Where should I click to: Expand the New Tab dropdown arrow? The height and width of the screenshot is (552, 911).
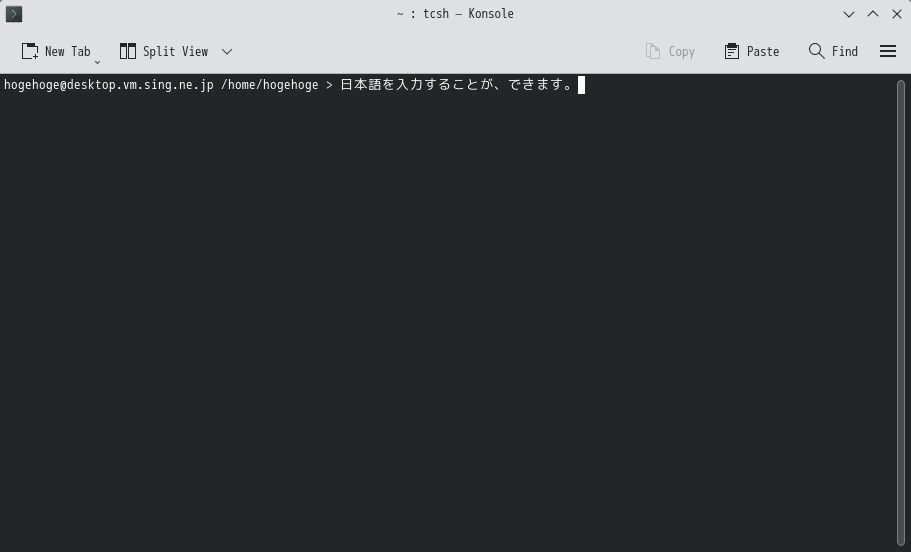(x=98, y=62)
